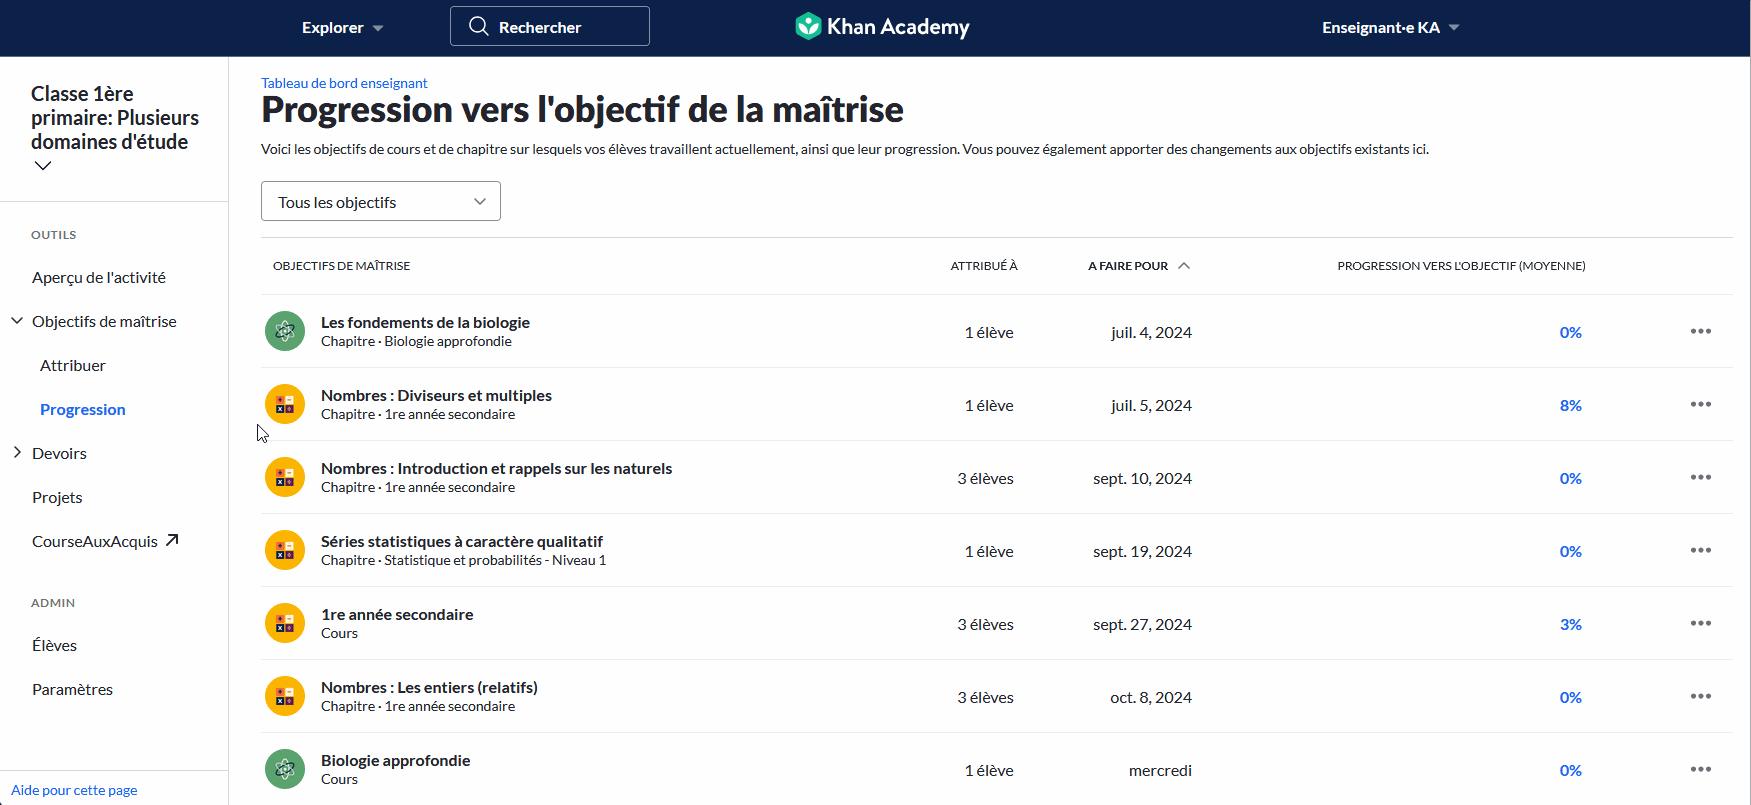Click the sept. 10, 2024 due date

click(x=1142, y=478)
